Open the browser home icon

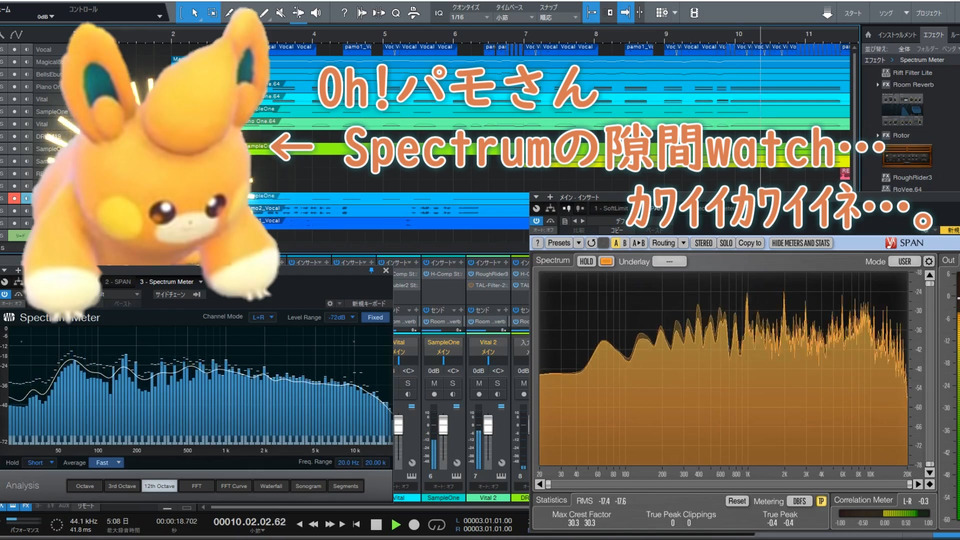[x=868, y=35]
